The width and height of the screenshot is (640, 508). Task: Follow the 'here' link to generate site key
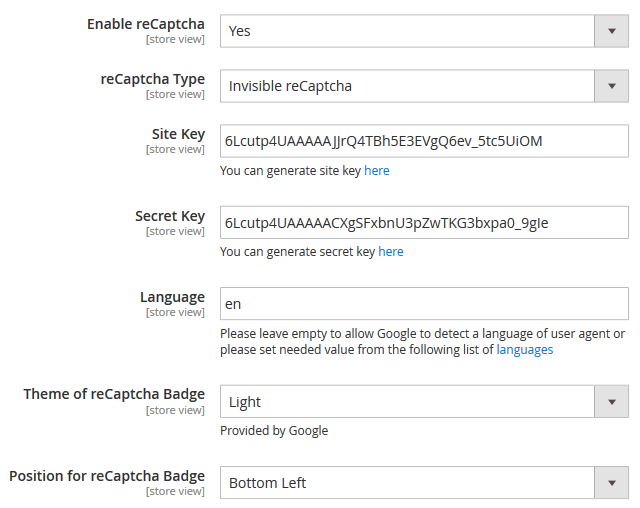pyautogui.click(x=376, y=171)
